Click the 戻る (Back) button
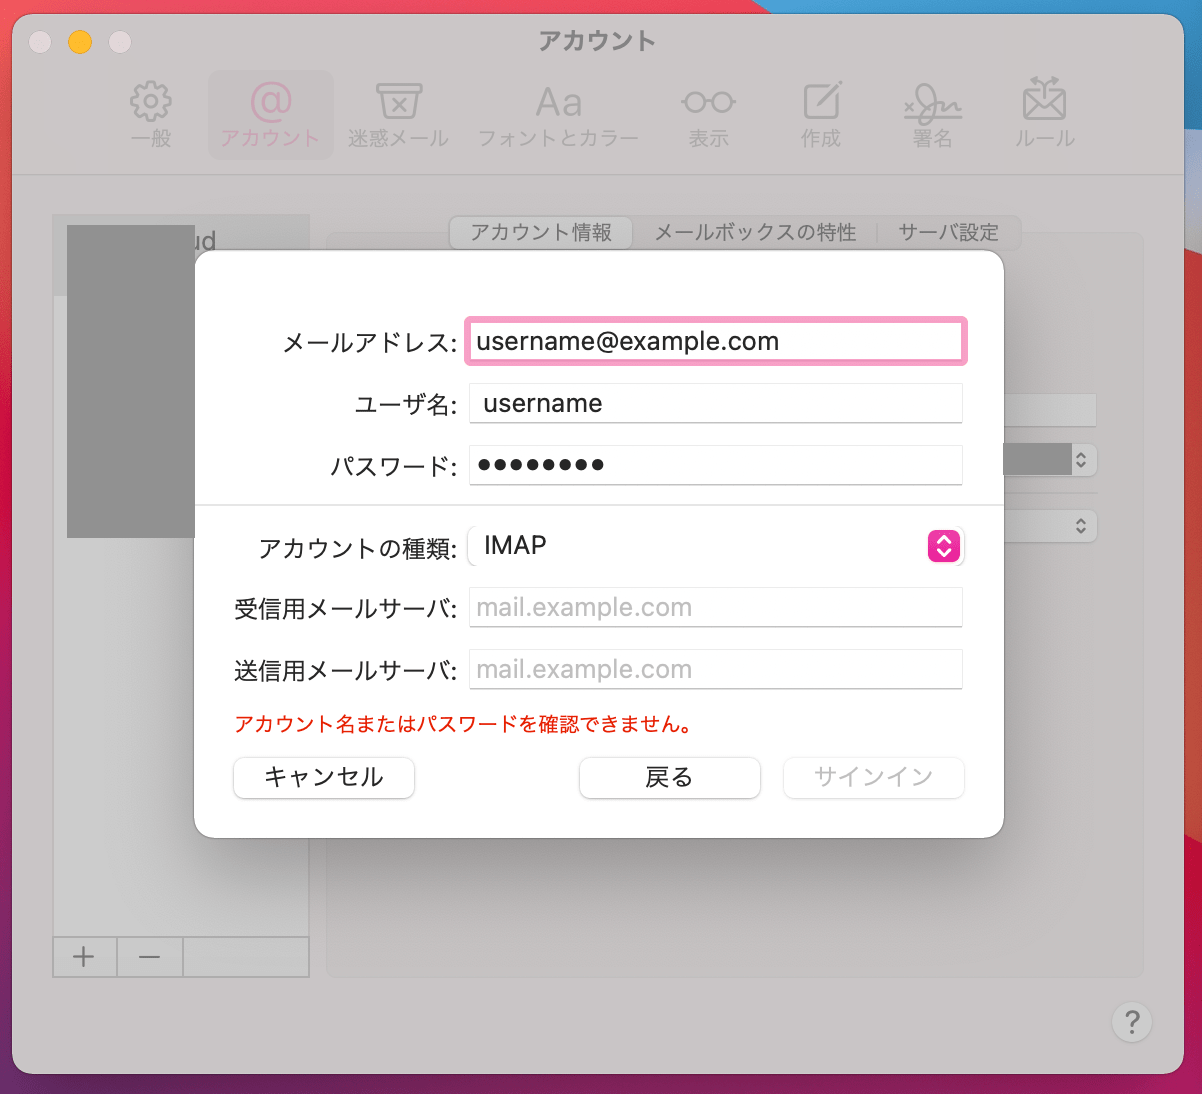The width and height of the screenshot is (1202, 1094). [669, 777]
